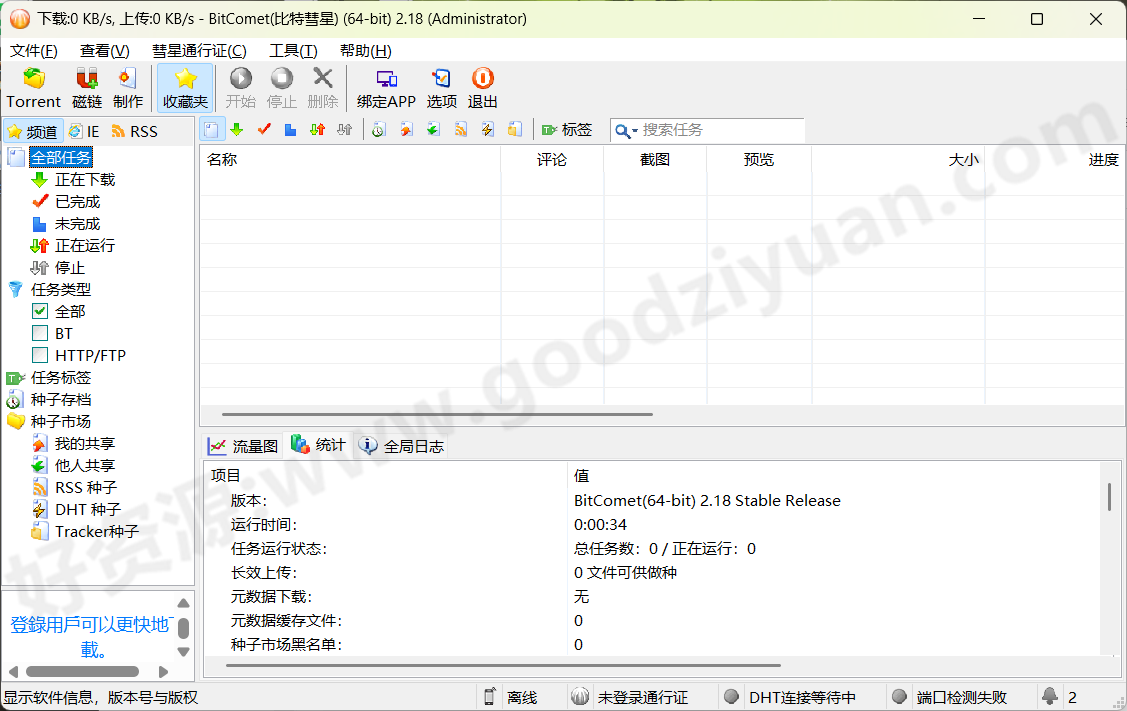Open the 选项 options dialog

point(441,87)
